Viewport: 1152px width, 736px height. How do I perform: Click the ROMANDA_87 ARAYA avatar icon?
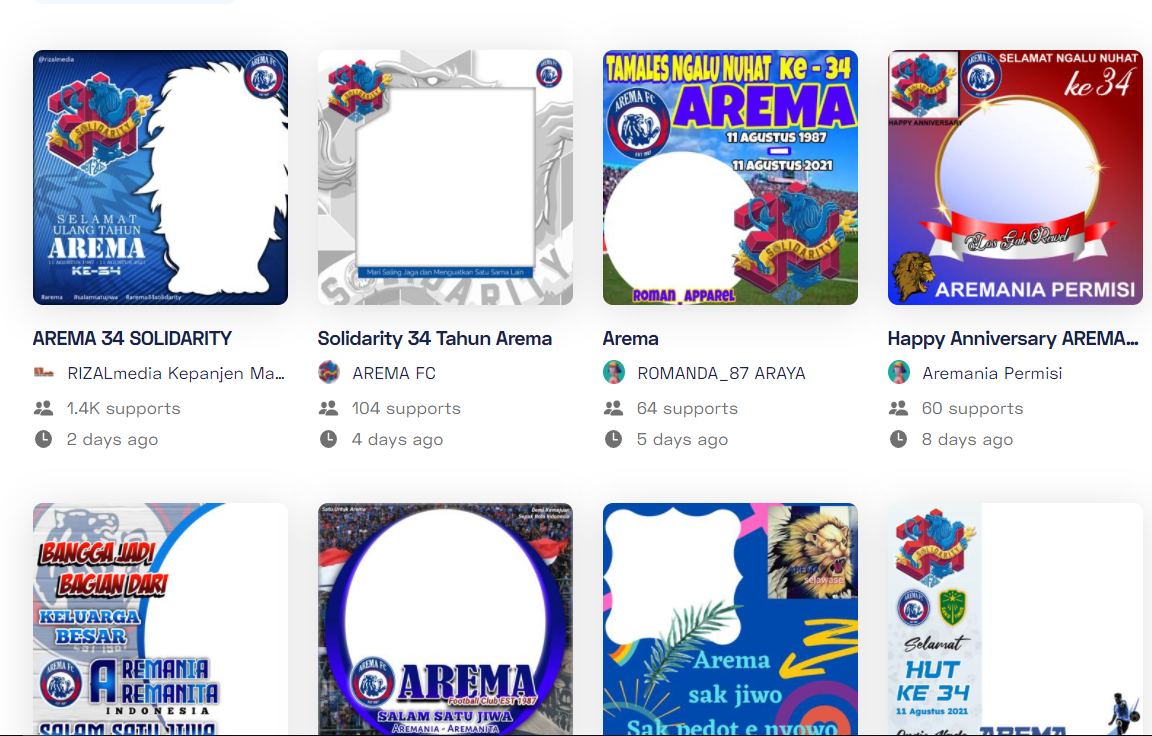pos(613,372)
